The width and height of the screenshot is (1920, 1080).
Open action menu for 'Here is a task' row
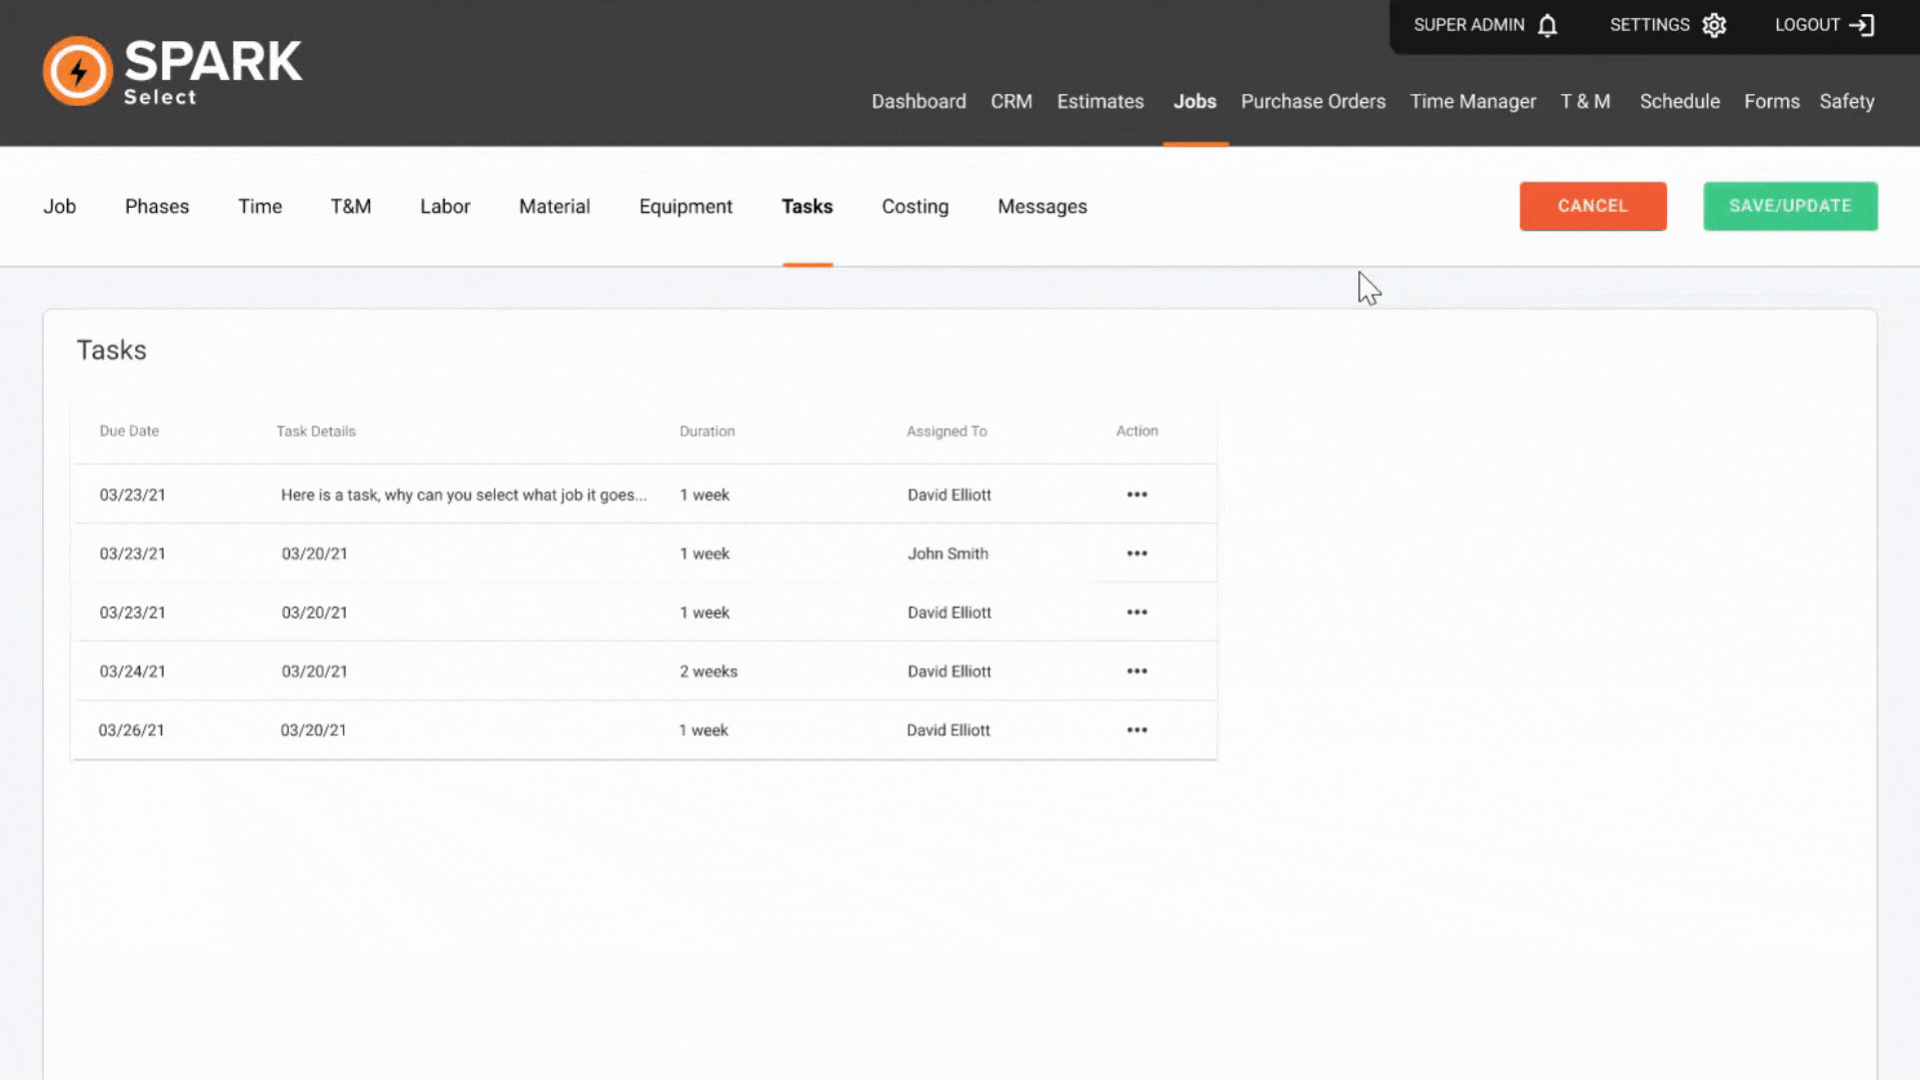1137,494
